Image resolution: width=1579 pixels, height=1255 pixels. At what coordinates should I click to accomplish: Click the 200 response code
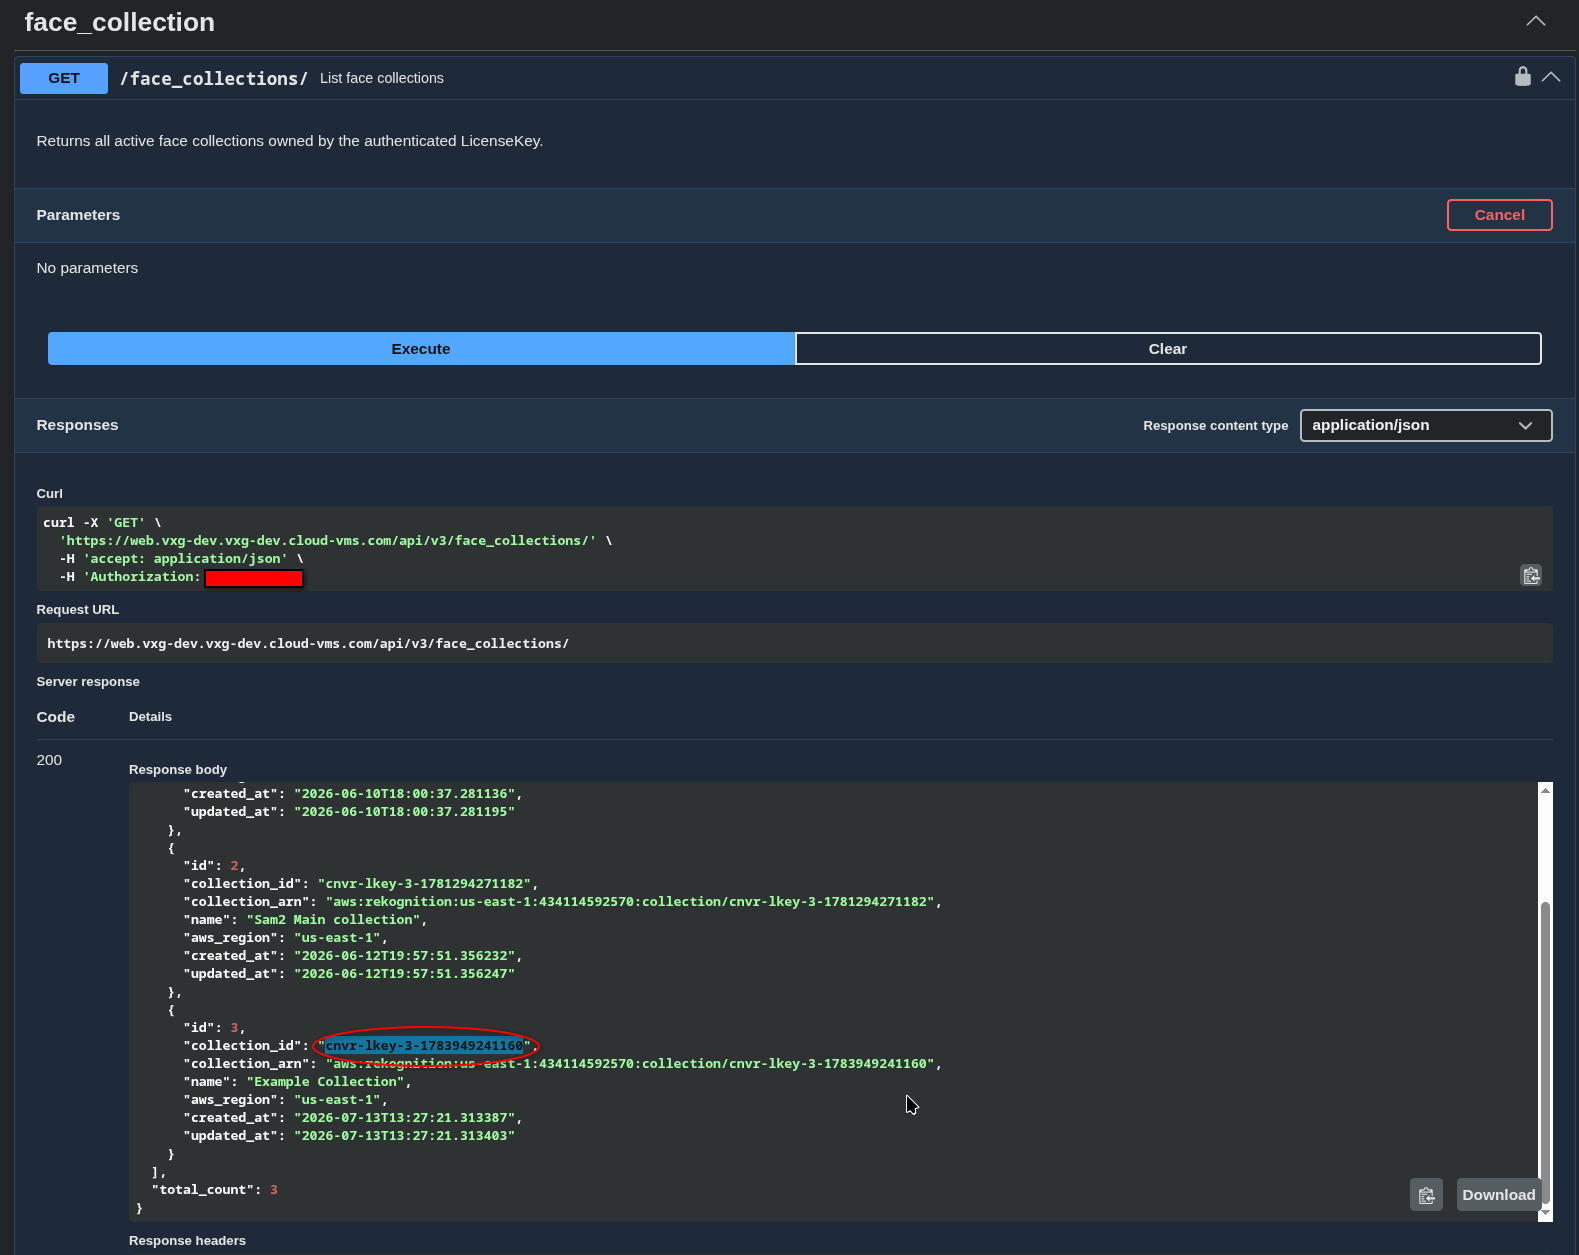[49, 760]
